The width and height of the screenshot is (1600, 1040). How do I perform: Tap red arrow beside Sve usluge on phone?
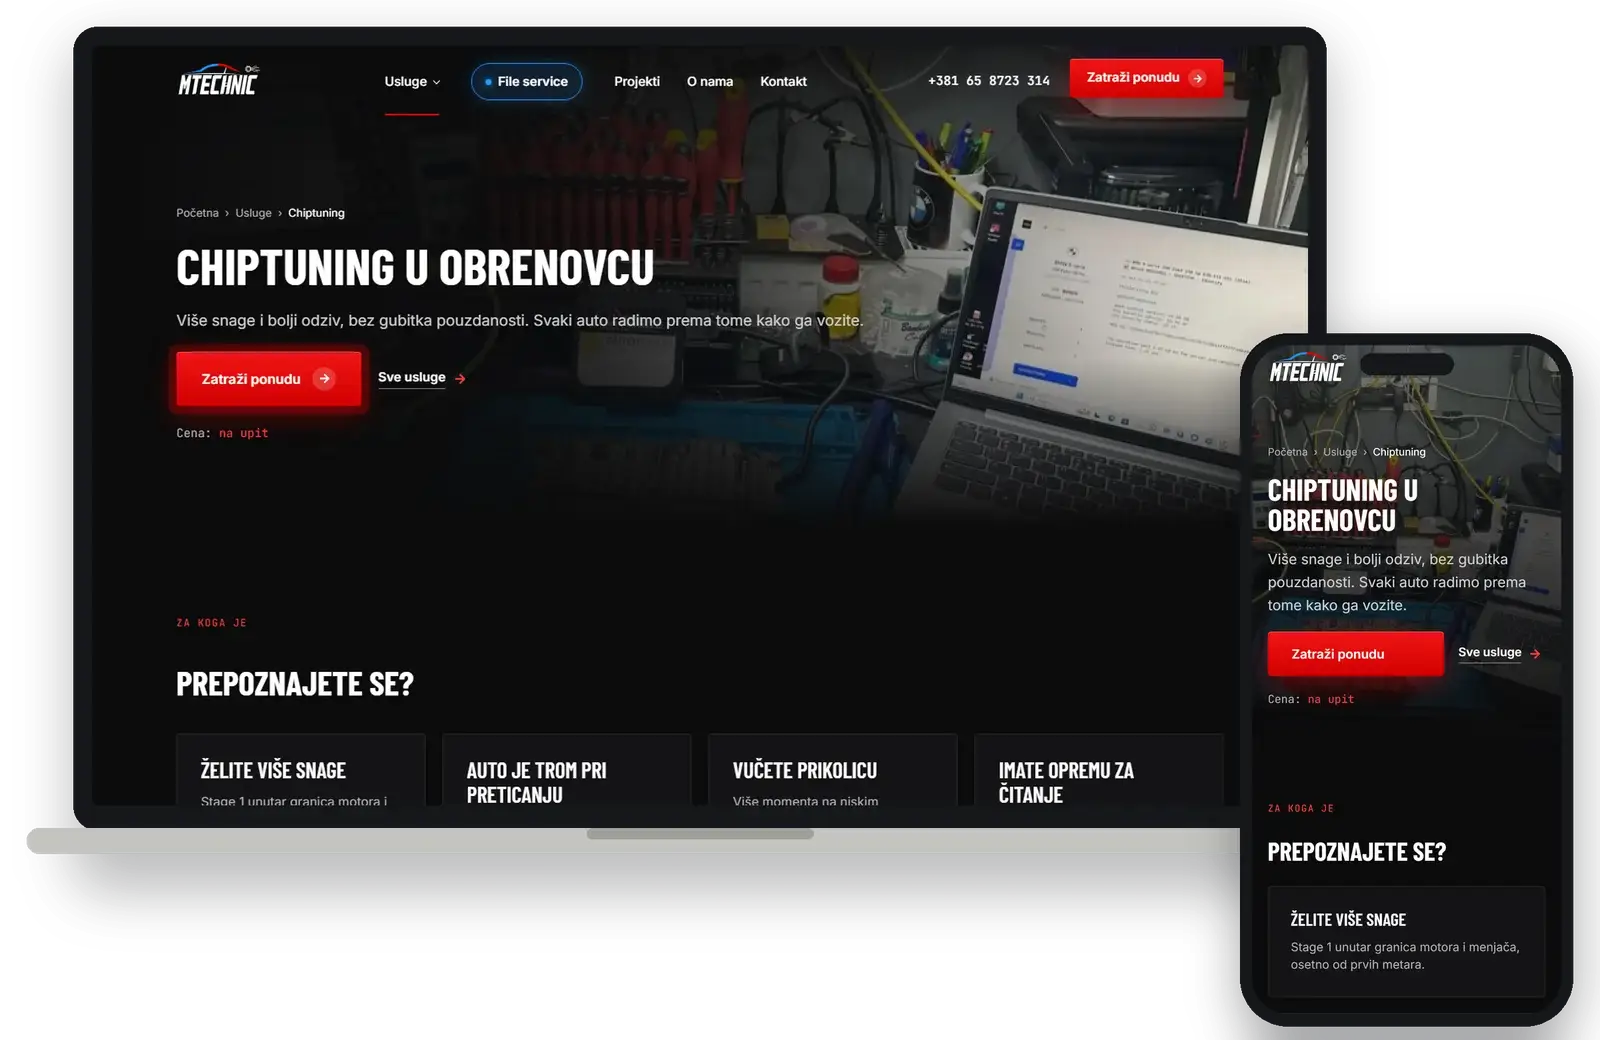(x=1535, y=654)
